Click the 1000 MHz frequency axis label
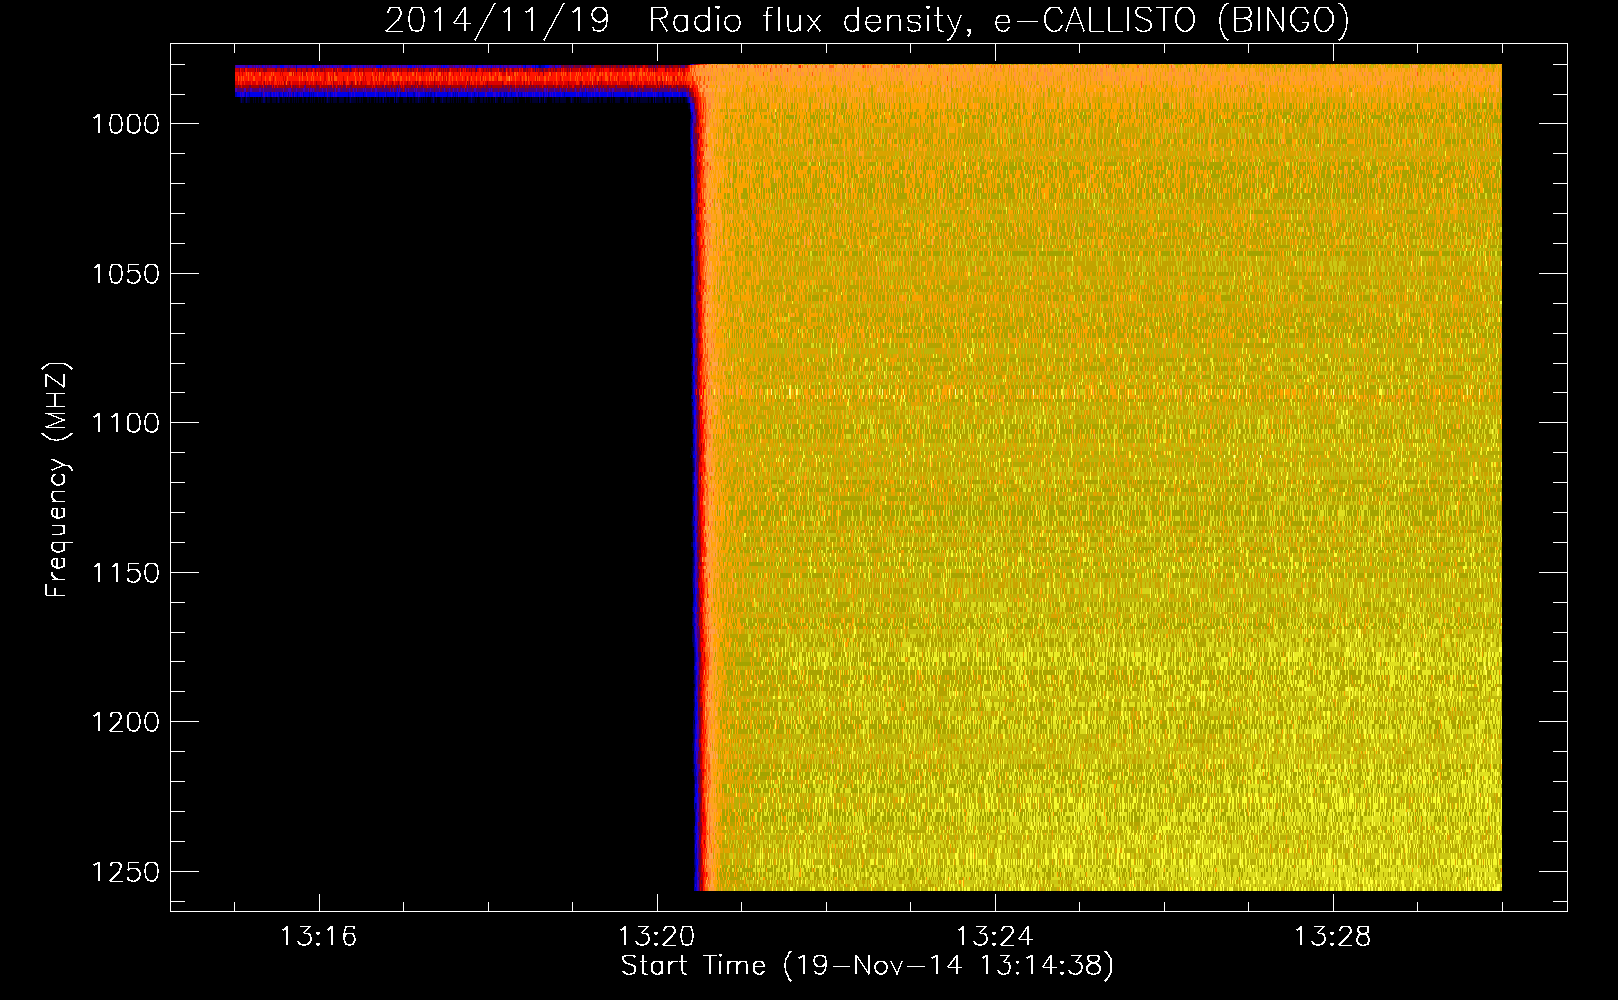The width and height of the screenshot is (1618, 1000). coord(125,124)
